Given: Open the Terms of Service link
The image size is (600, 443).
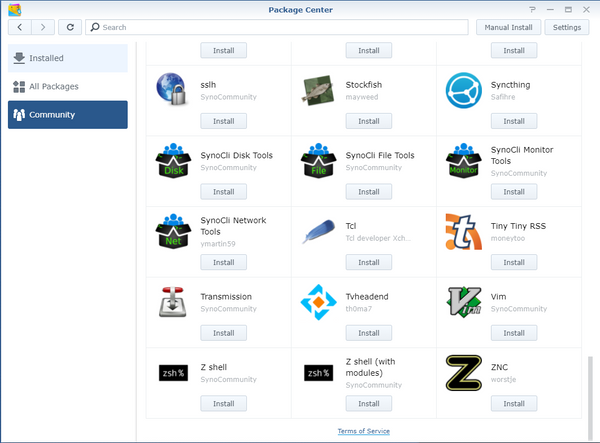Looking at the screenshot, I should [x=364, y=430].
